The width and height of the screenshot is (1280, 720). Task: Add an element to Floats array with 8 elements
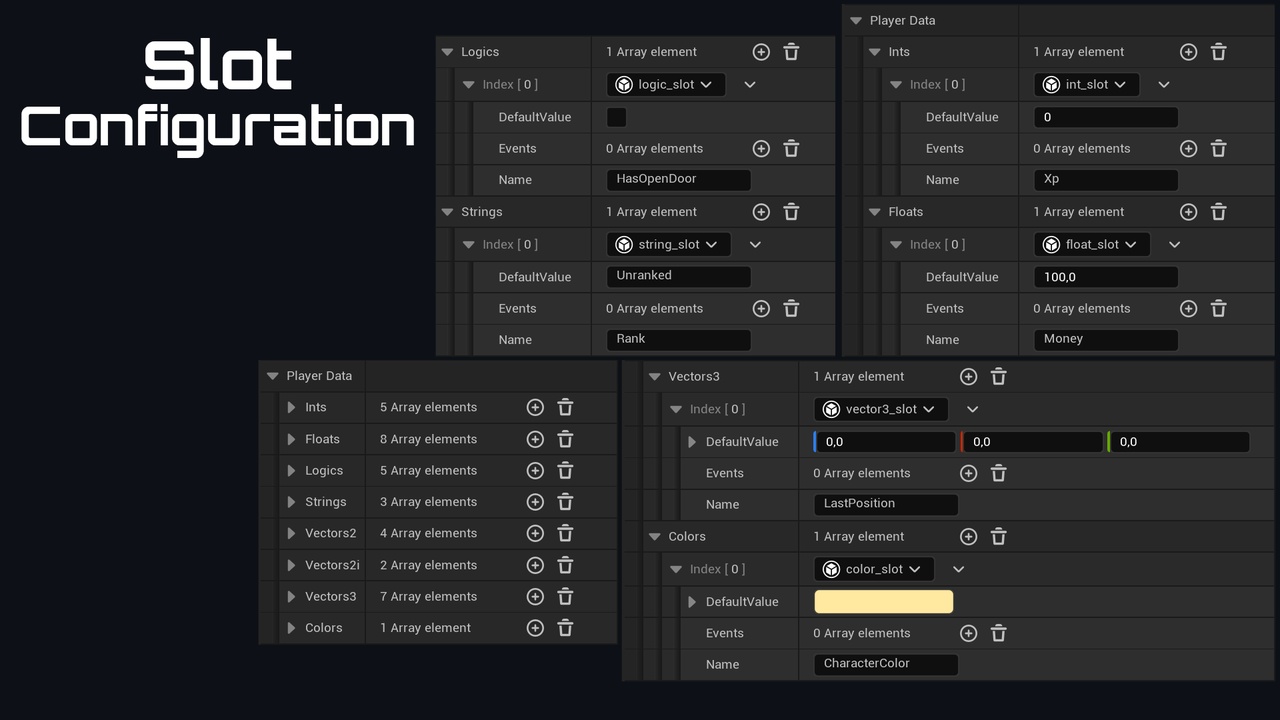coord(535,439)
